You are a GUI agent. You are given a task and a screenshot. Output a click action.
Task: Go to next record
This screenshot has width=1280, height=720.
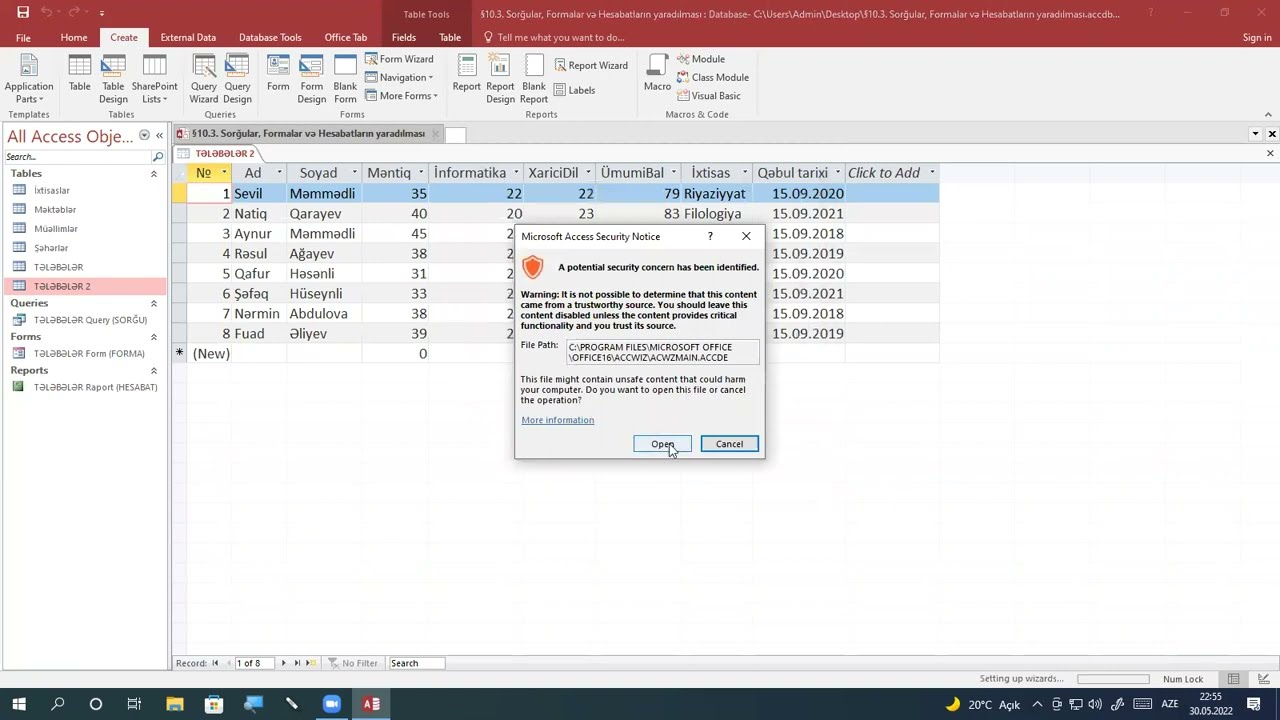coord(283,663)
